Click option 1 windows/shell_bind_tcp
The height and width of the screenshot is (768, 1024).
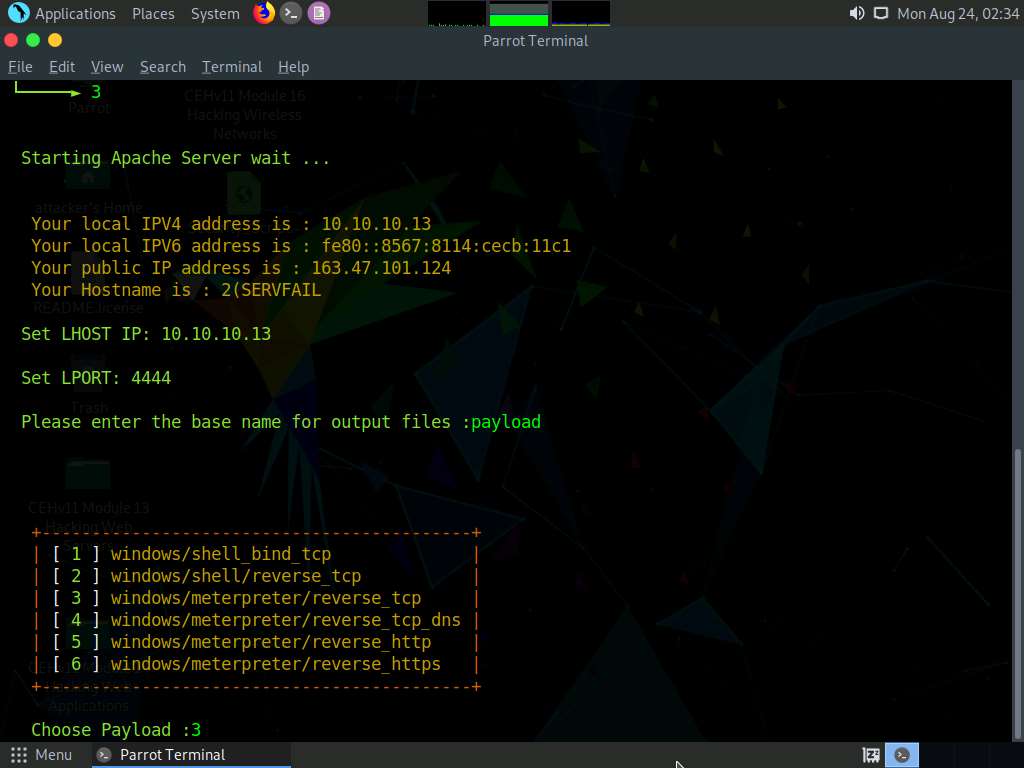(x=221, y=554)
